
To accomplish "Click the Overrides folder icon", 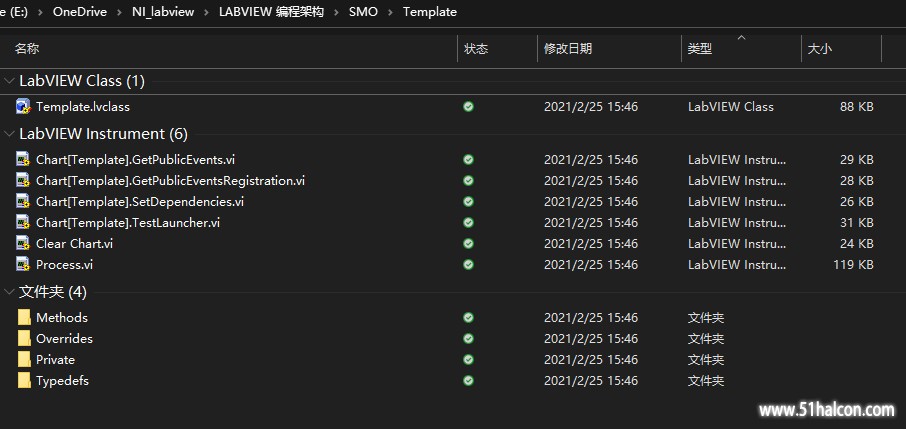I will [24, 338].
